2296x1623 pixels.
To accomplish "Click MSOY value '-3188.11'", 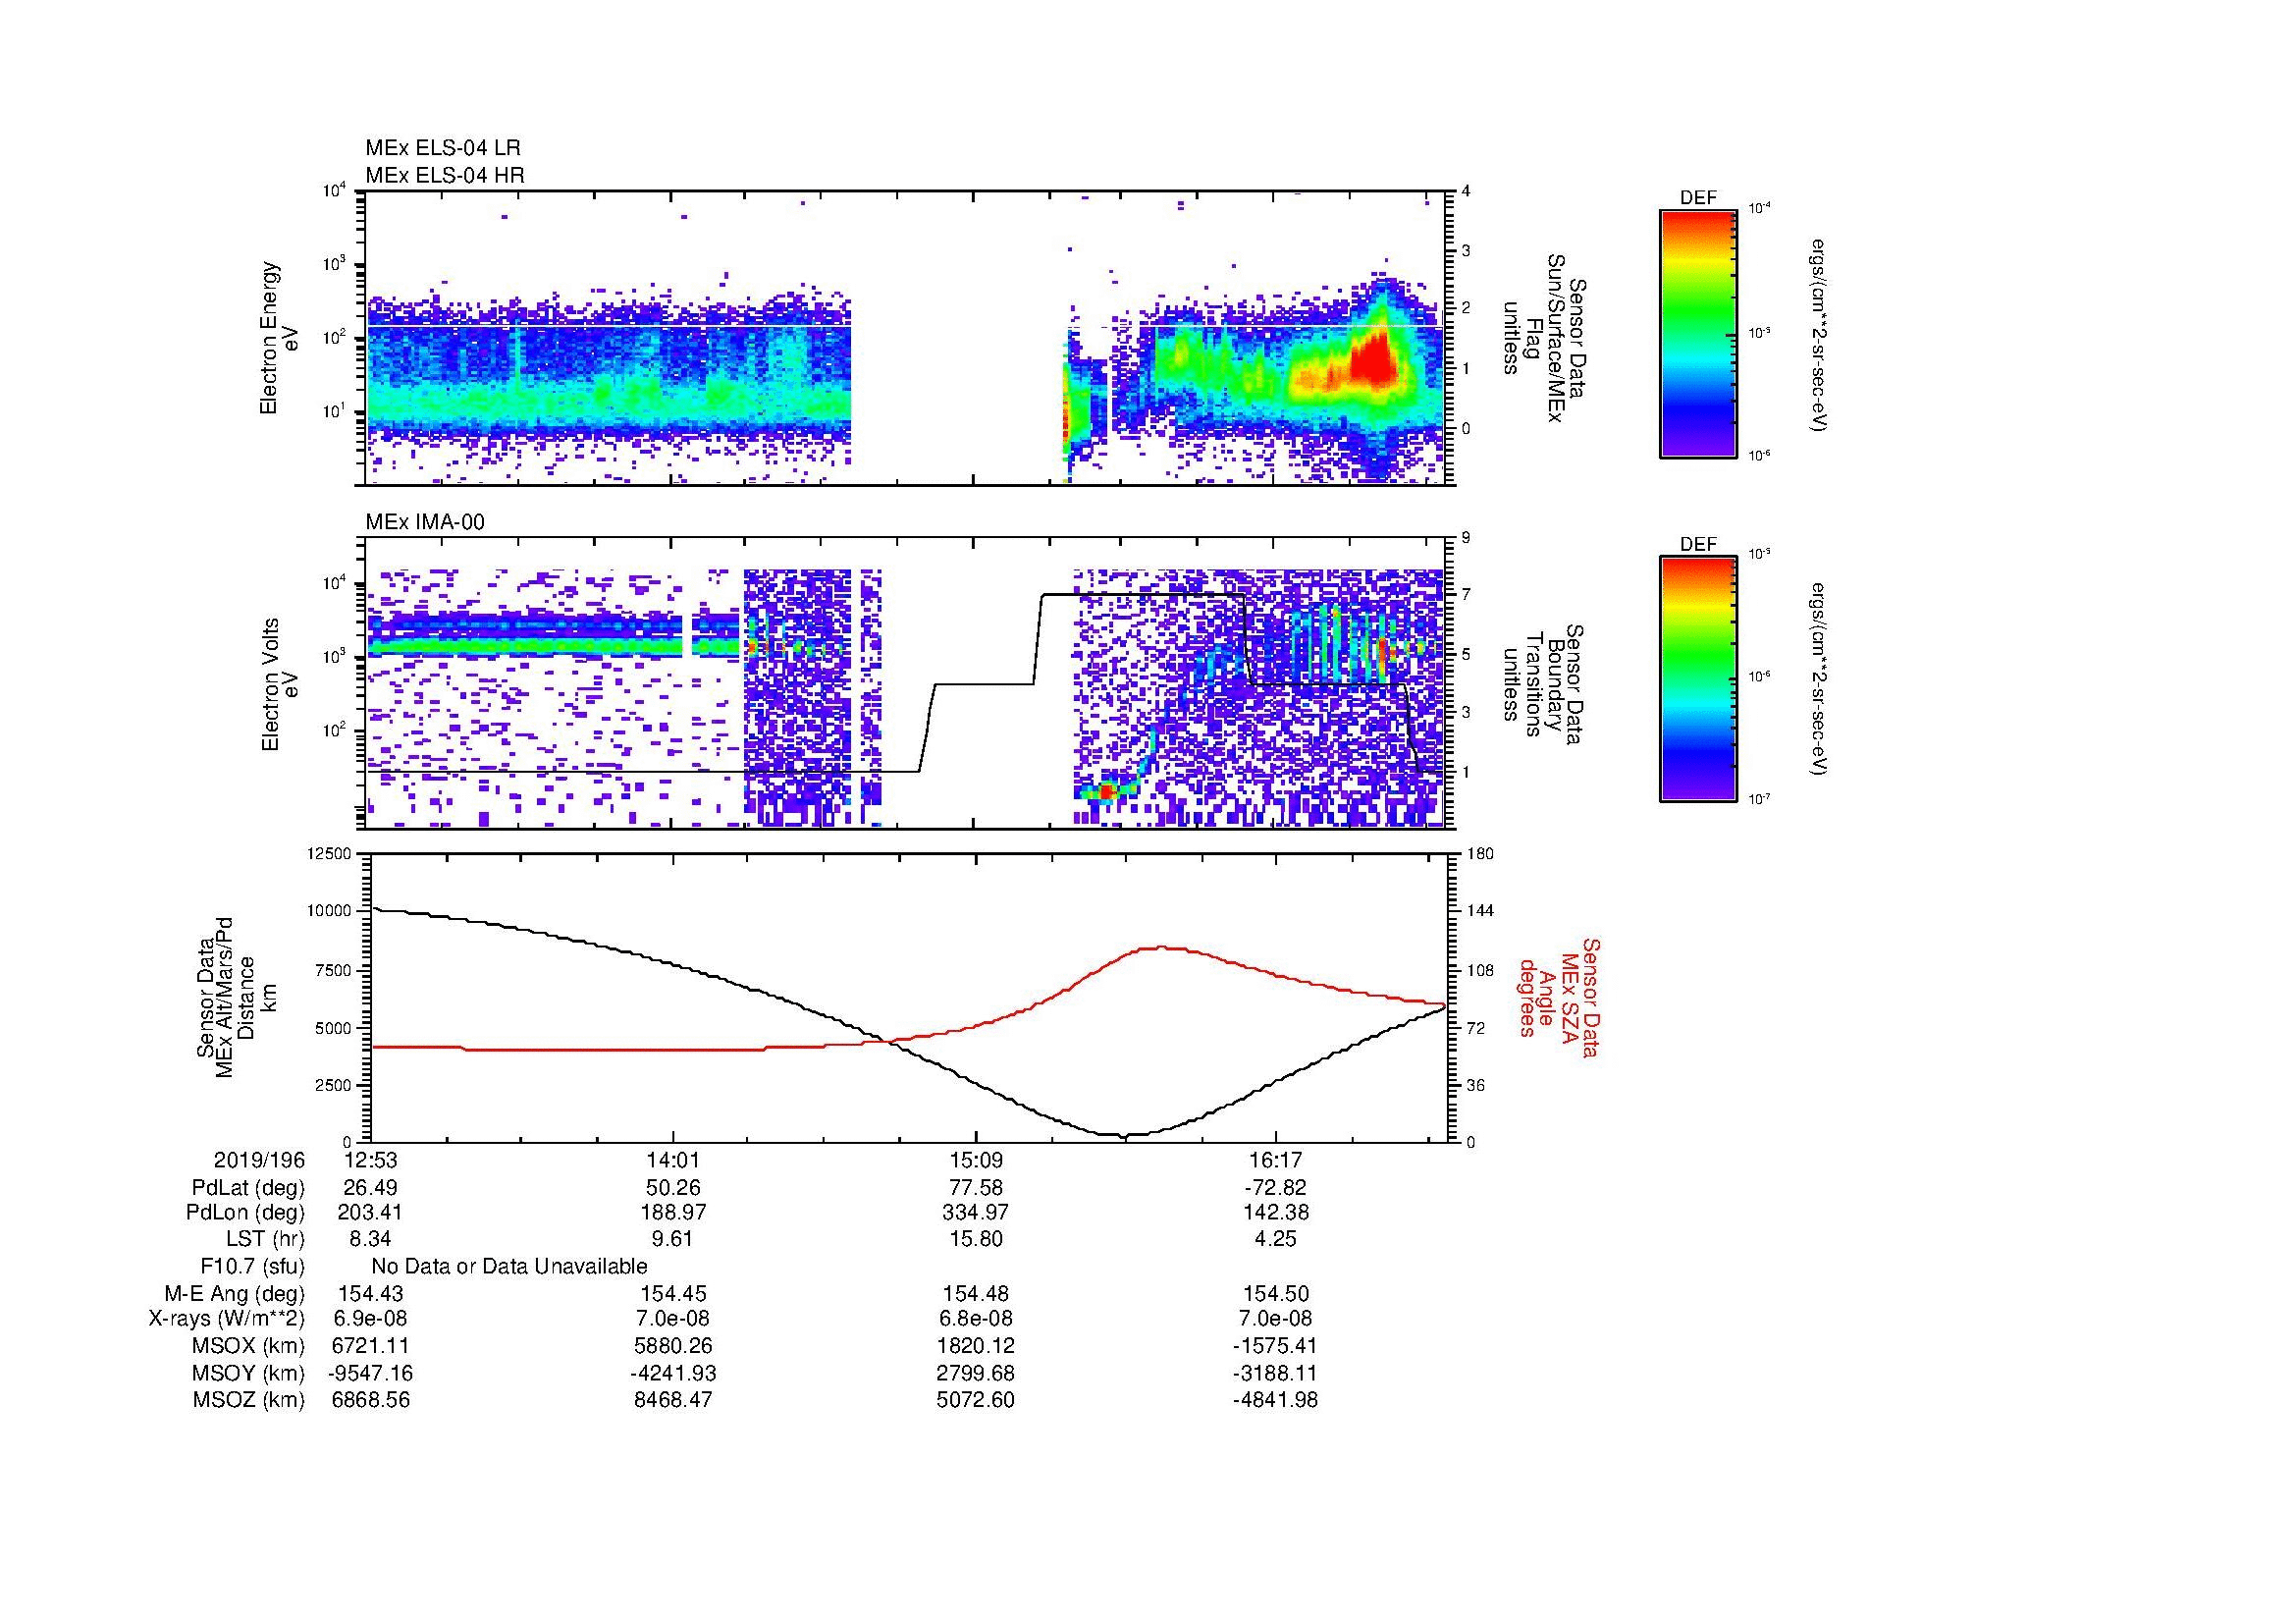I will (x=1276, y=1373).
